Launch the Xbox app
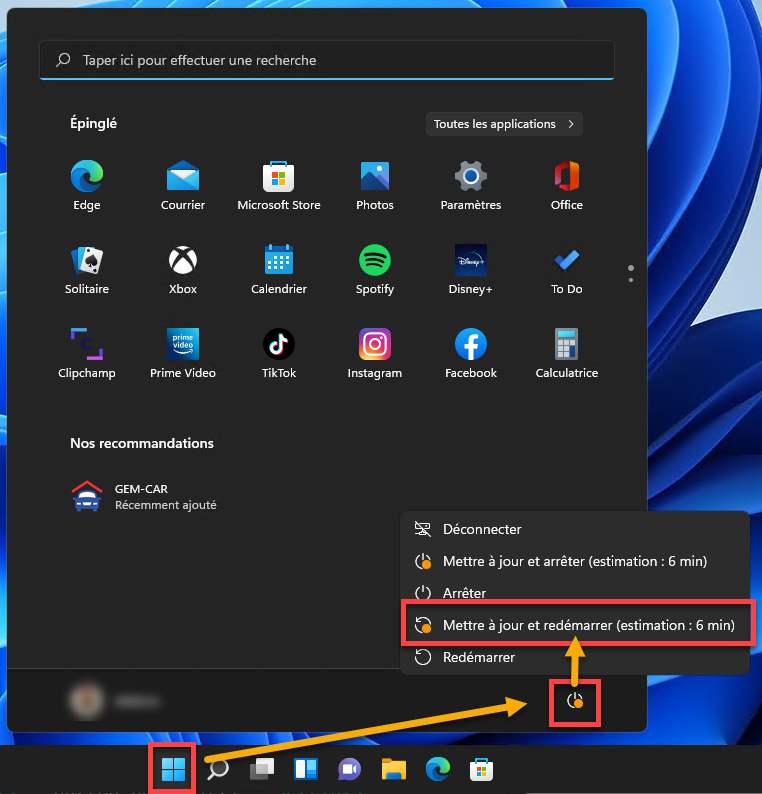 (183, 269)
